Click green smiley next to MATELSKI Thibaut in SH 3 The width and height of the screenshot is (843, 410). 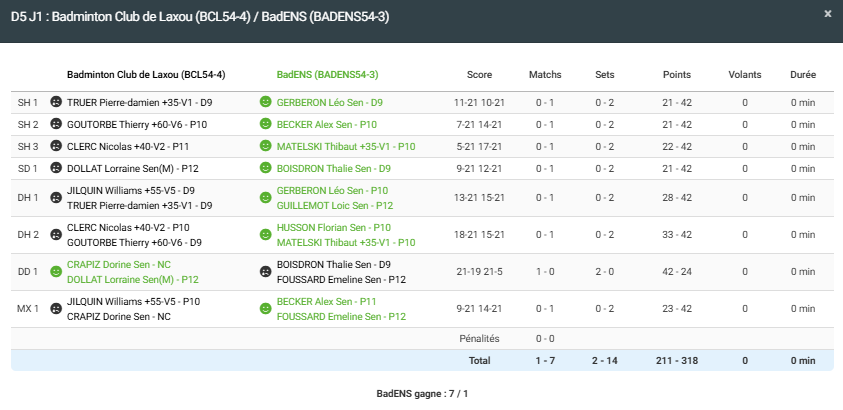(265, 146)
